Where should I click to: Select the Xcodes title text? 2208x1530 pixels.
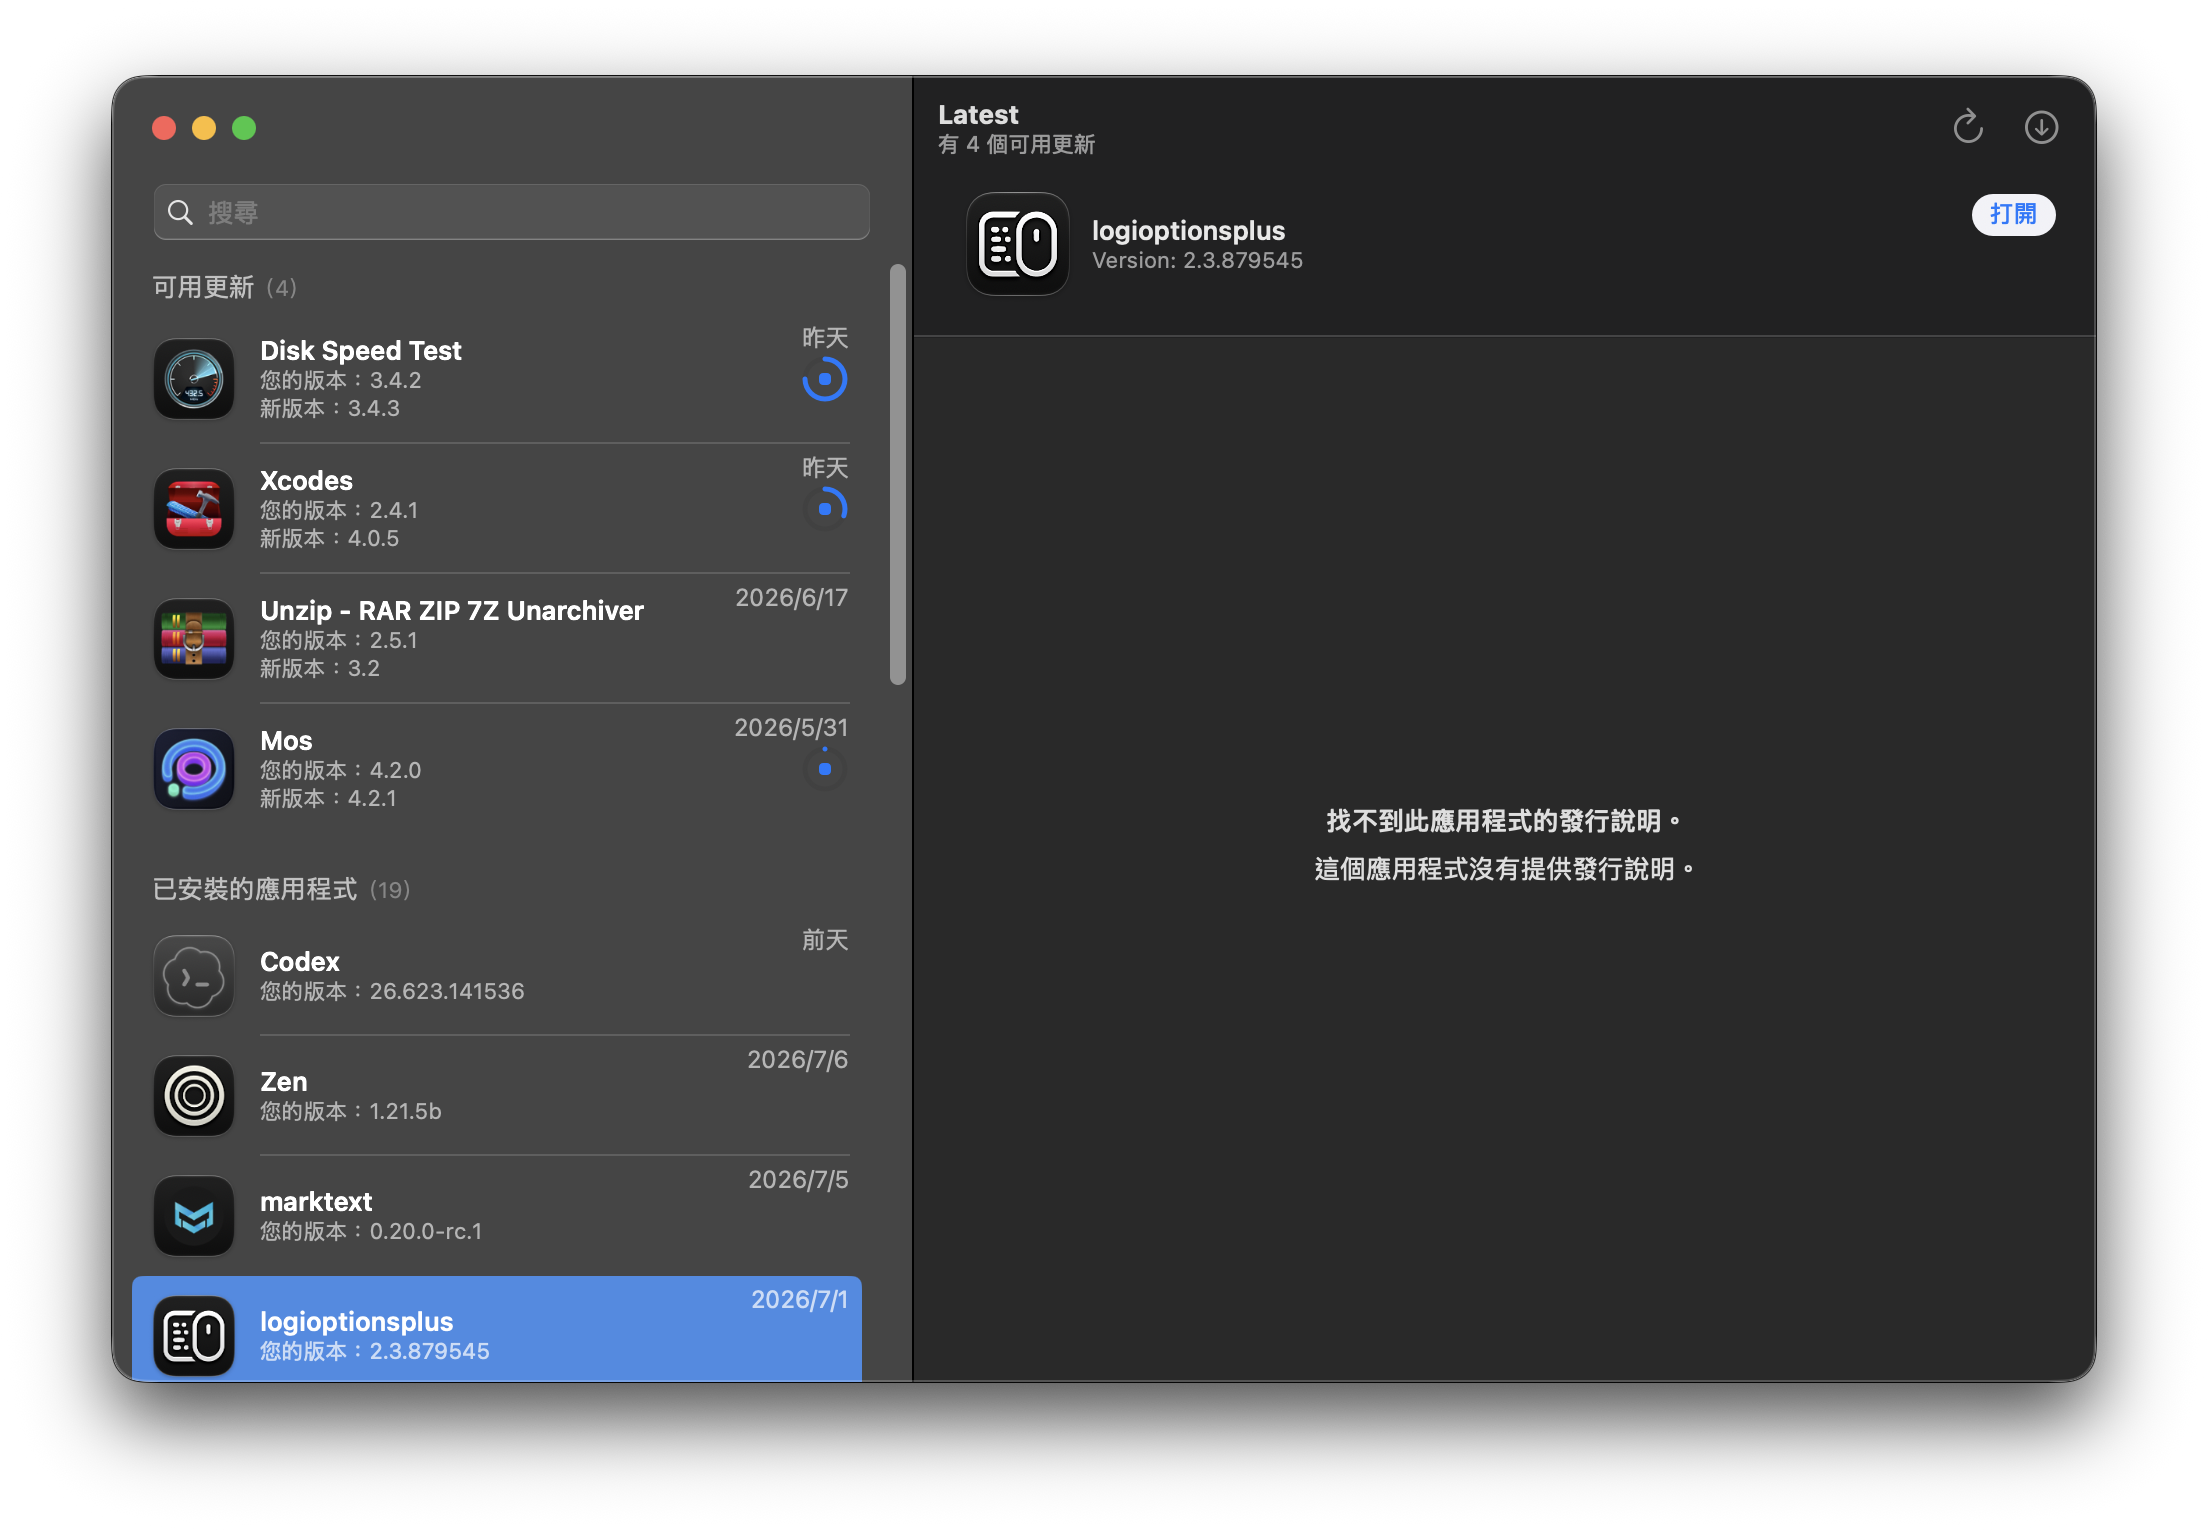click(306, 481)
